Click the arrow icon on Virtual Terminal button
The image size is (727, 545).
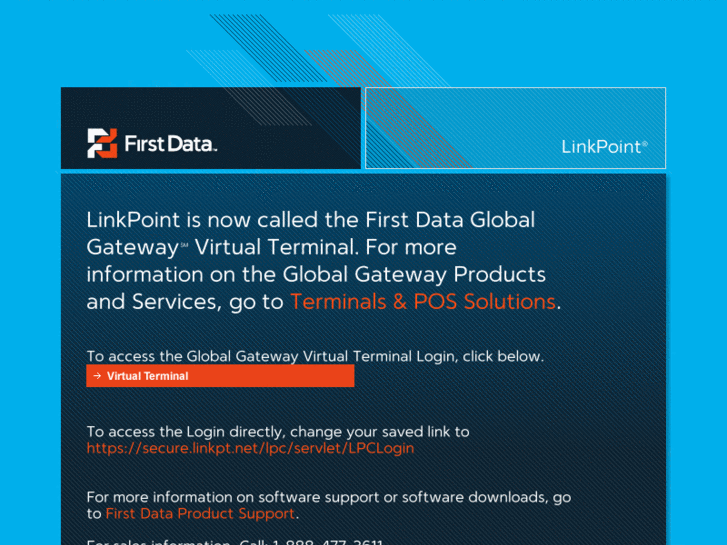[x=97, y=376]
